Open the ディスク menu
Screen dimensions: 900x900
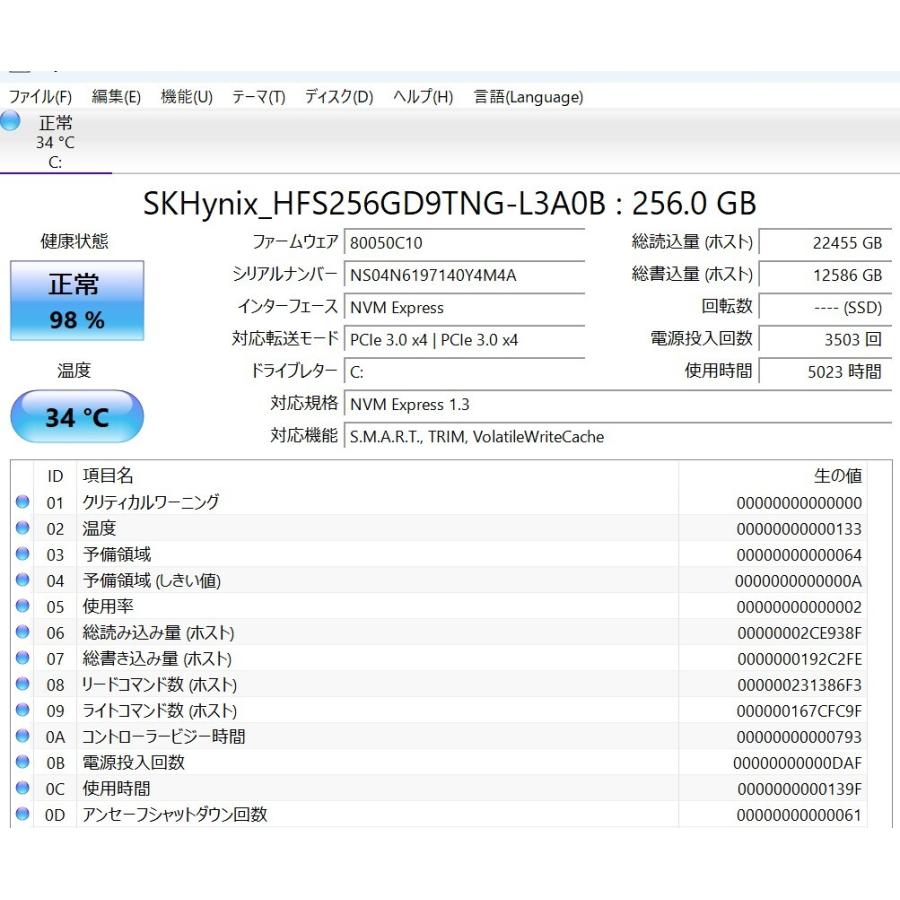tap(337, 97)
